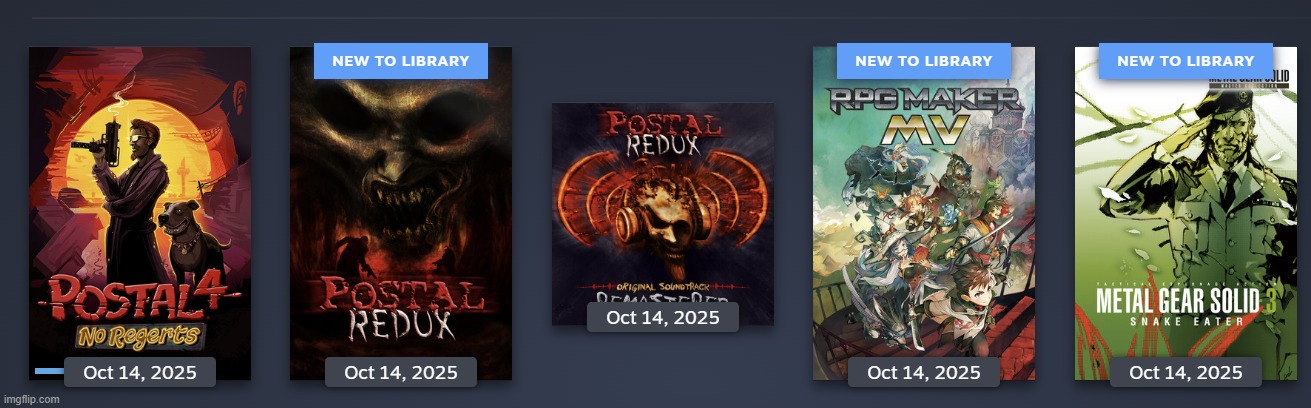Open the POSTAL 4 No Regerts game cover
1311x408 pixels.
point(140,213)
